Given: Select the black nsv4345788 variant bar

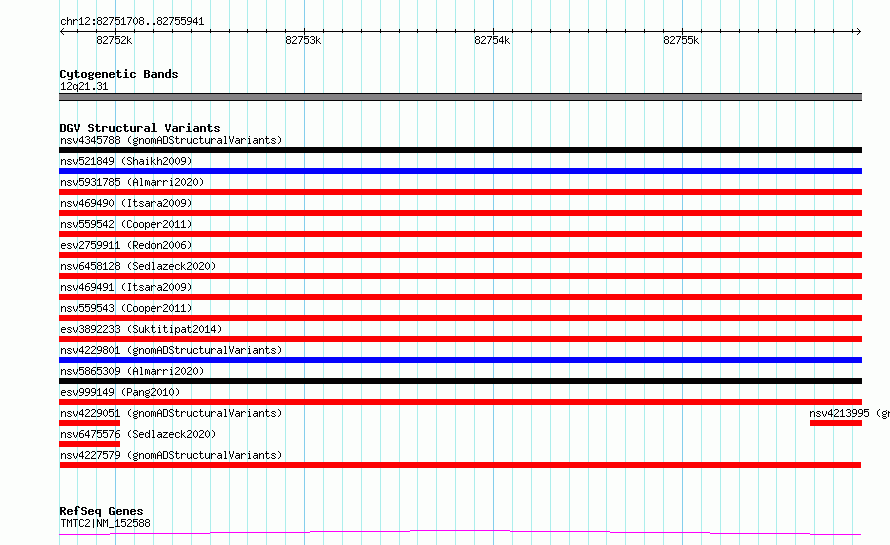Looking at the screenshot, I should click(460, 150).
